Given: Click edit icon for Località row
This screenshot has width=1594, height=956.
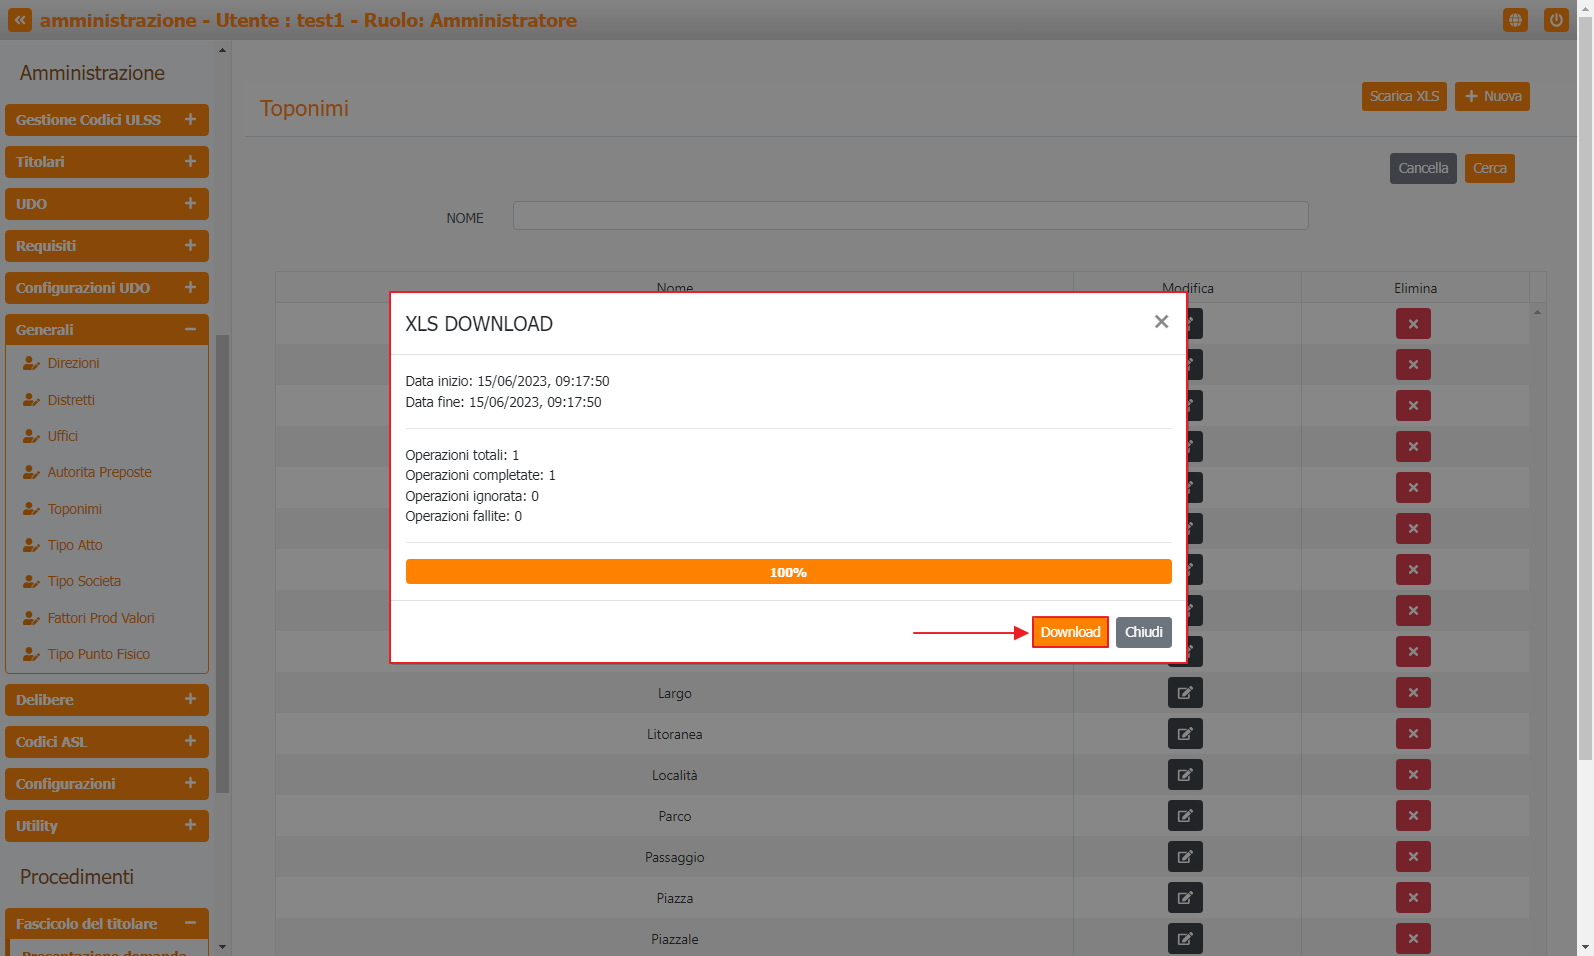Looking at the screenshot, I should click(1185, 775).
